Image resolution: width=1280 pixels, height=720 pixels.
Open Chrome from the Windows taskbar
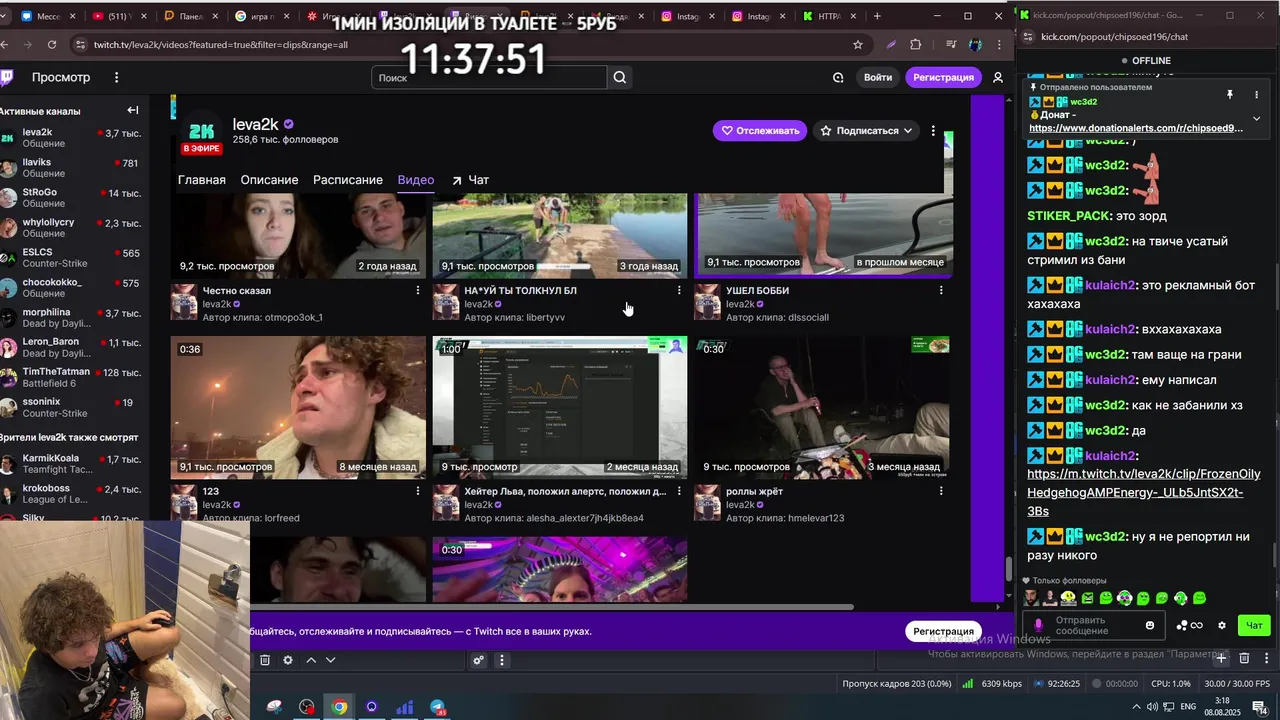click(339, 707)
